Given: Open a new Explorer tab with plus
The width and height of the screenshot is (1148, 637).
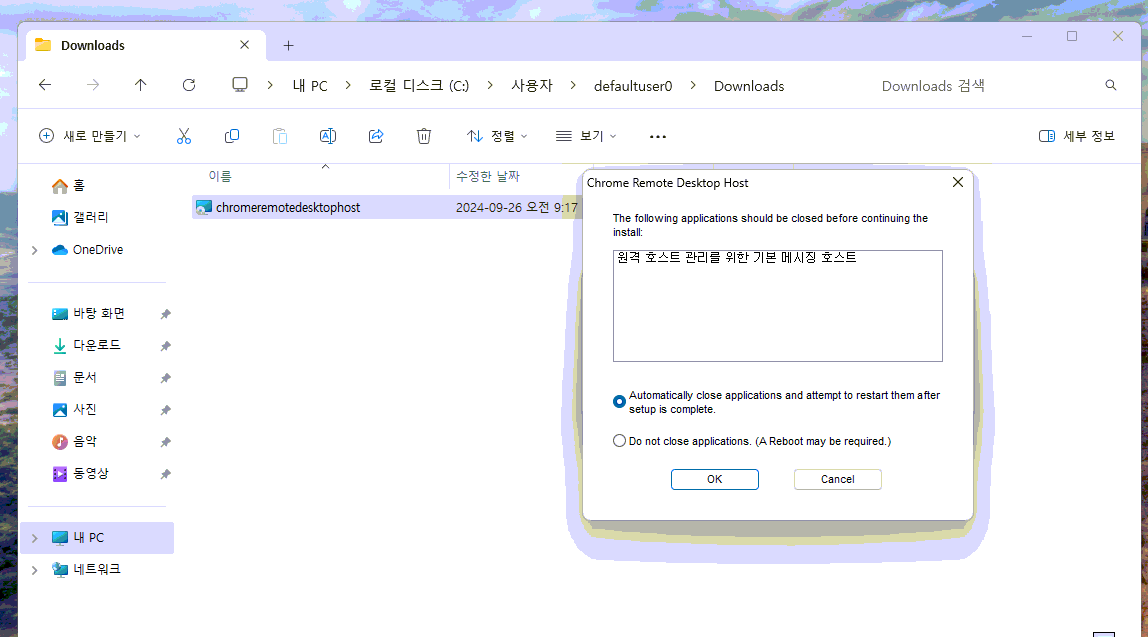Looking at the screenshot, I should [288, 45].
